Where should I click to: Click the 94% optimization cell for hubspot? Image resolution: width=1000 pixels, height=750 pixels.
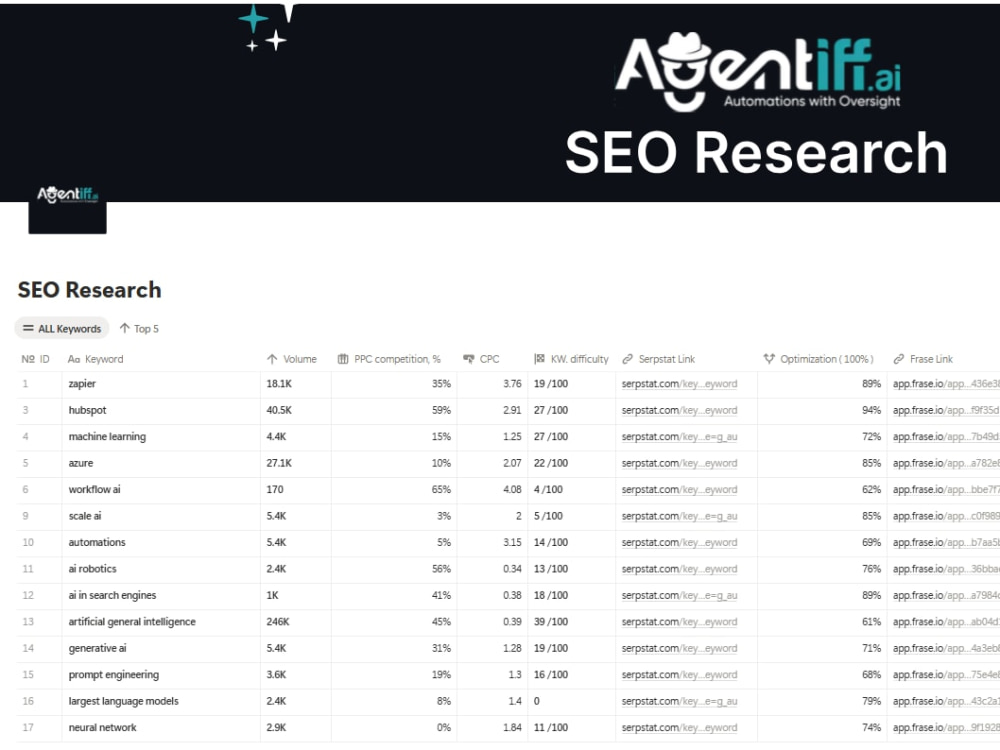click(x=822, y=410)
